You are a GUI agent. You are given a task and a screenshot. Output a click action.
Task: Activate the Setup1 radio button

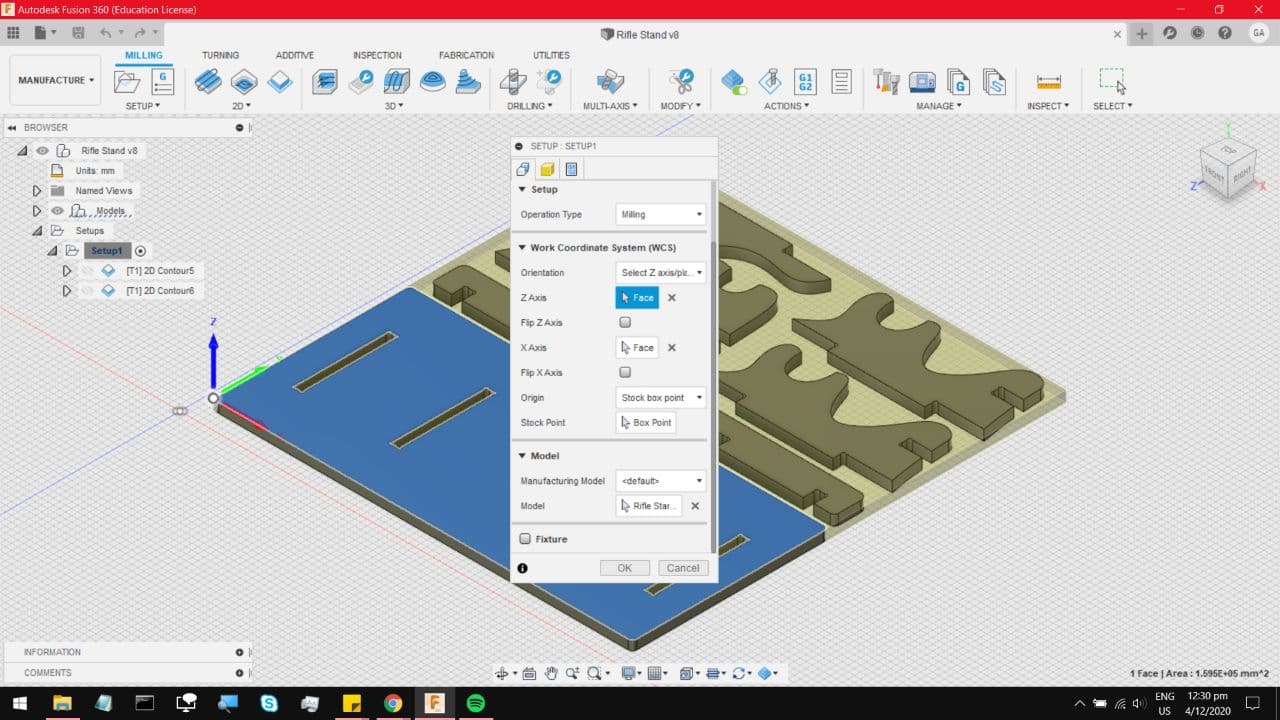pos(140,251)
